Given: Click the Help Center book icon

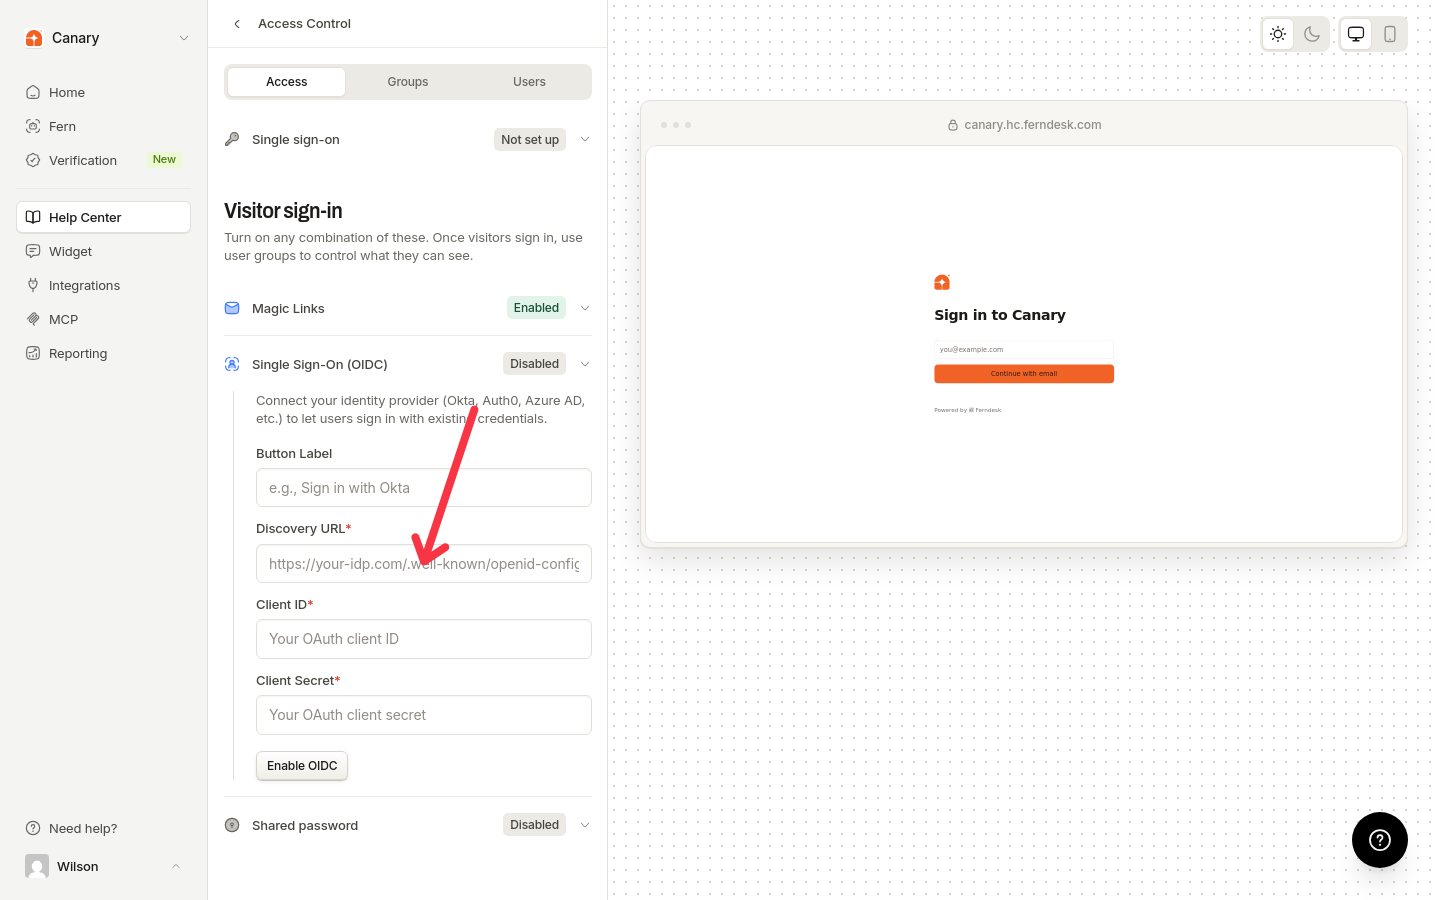Looking at the screenshot, I should pos(33,217).
